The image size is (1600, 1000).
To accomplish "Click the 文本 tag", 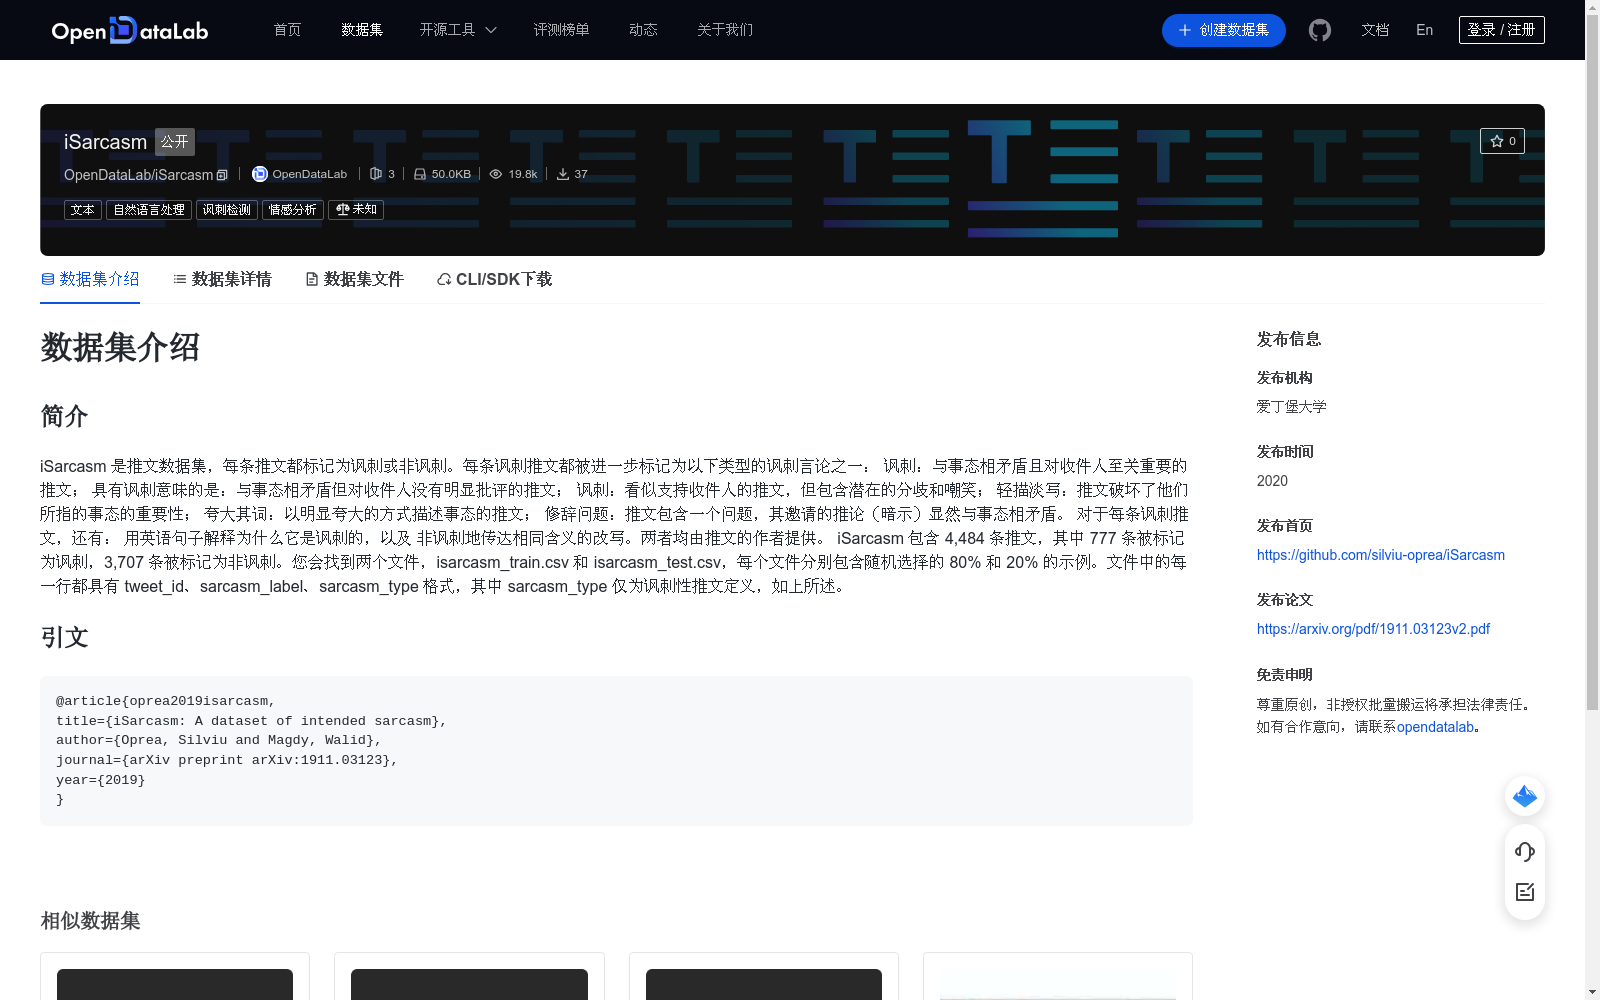I will coord(83,210).
